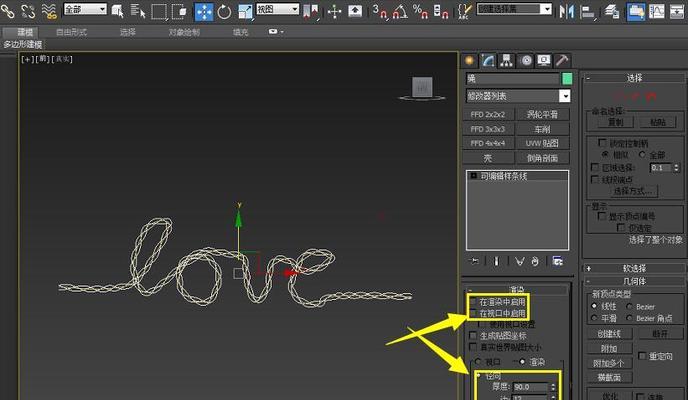Open the Layer Manager icon
The width and height of the screenshot is (688, 400).
(612, 11)
